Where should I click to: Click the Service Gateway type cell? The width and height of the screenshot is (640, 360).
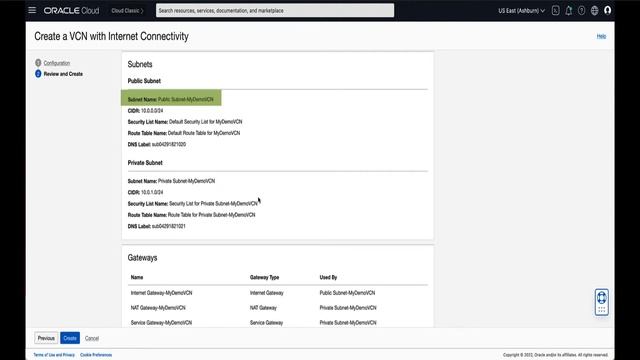tap(267, 322)
